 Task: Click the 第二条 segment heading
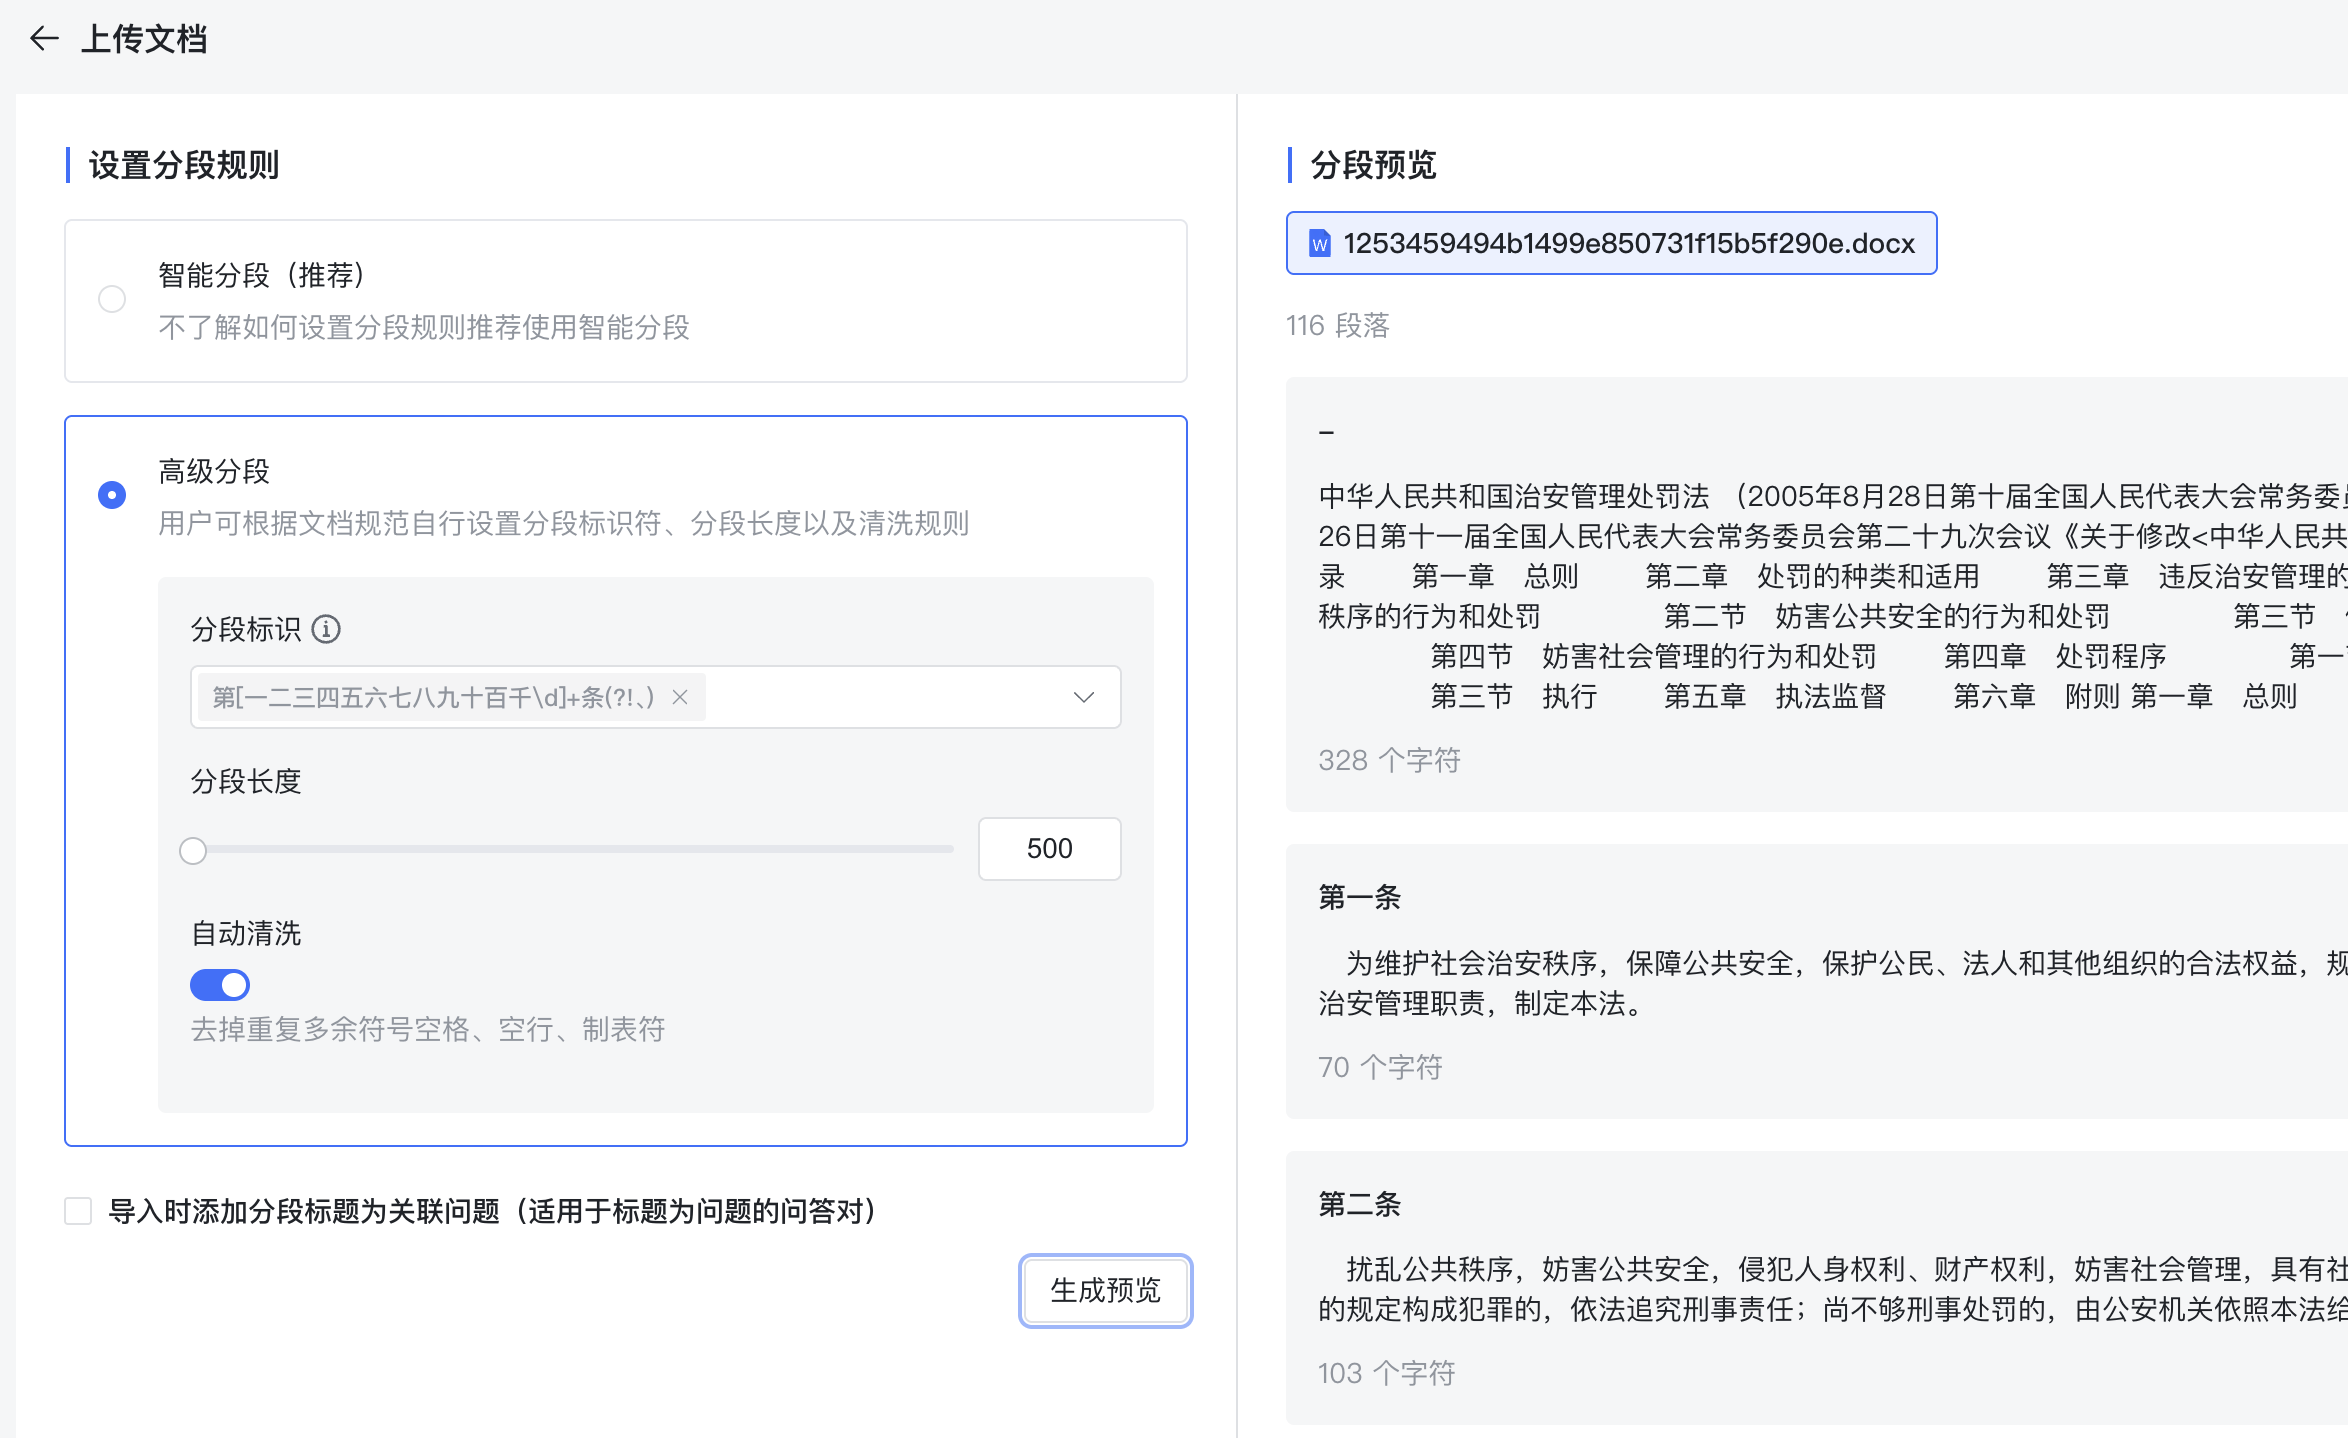coord(1360,1204)
